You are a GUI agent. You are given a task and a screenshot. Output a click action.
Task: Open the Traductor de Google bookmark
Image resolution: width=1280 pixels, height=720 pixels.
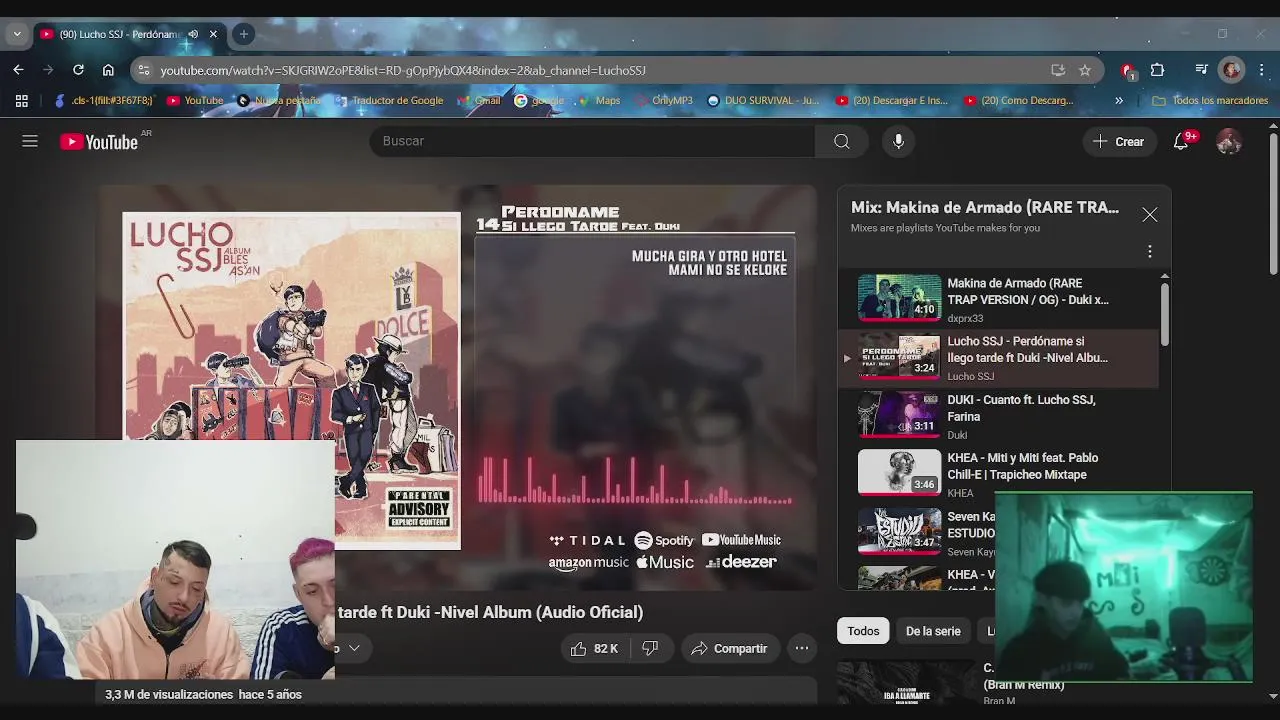coord(389,100)
